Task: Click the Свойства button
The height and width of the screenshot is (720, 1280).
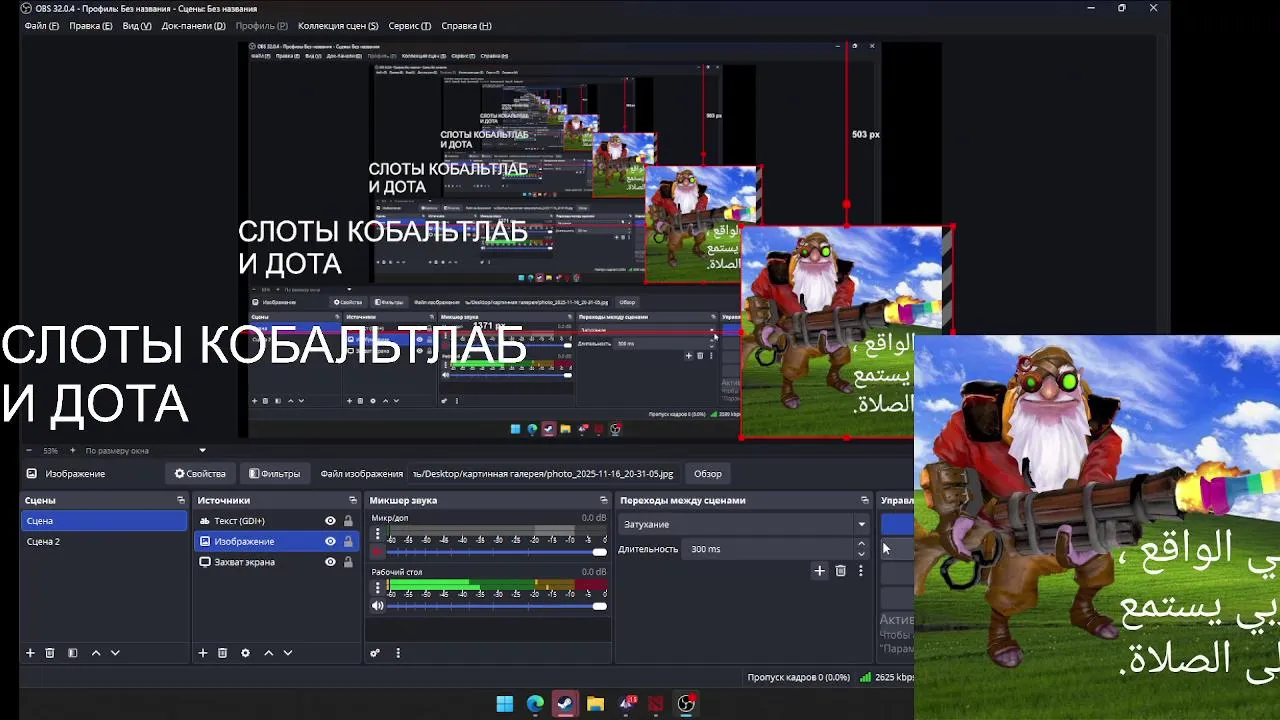Action: point(200,474)
